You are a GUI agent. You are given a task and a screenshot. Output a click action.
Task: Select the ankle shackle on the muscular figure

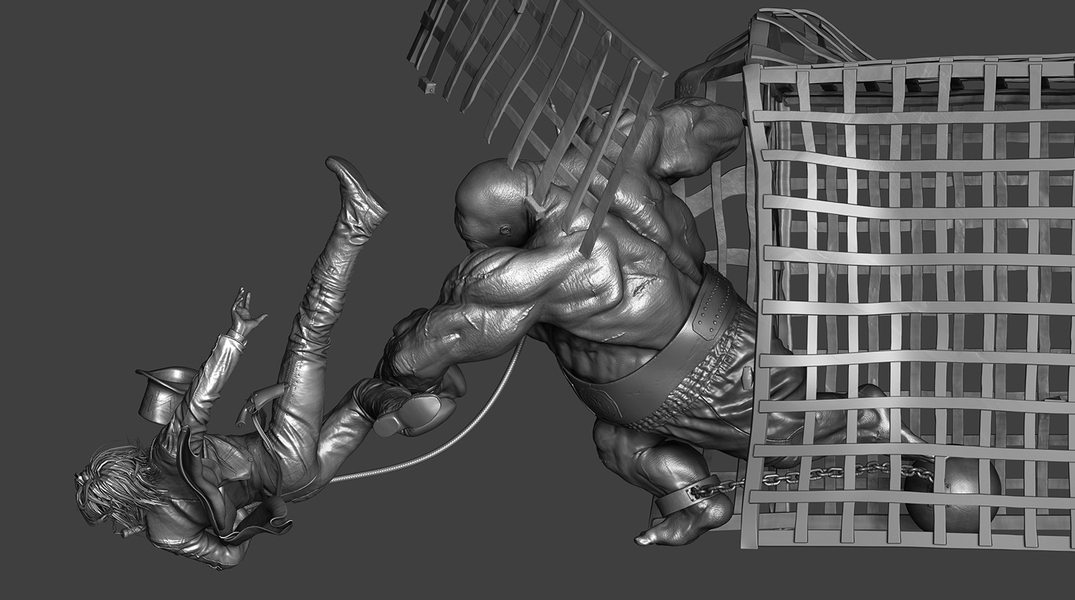click(x=686, y=496)
